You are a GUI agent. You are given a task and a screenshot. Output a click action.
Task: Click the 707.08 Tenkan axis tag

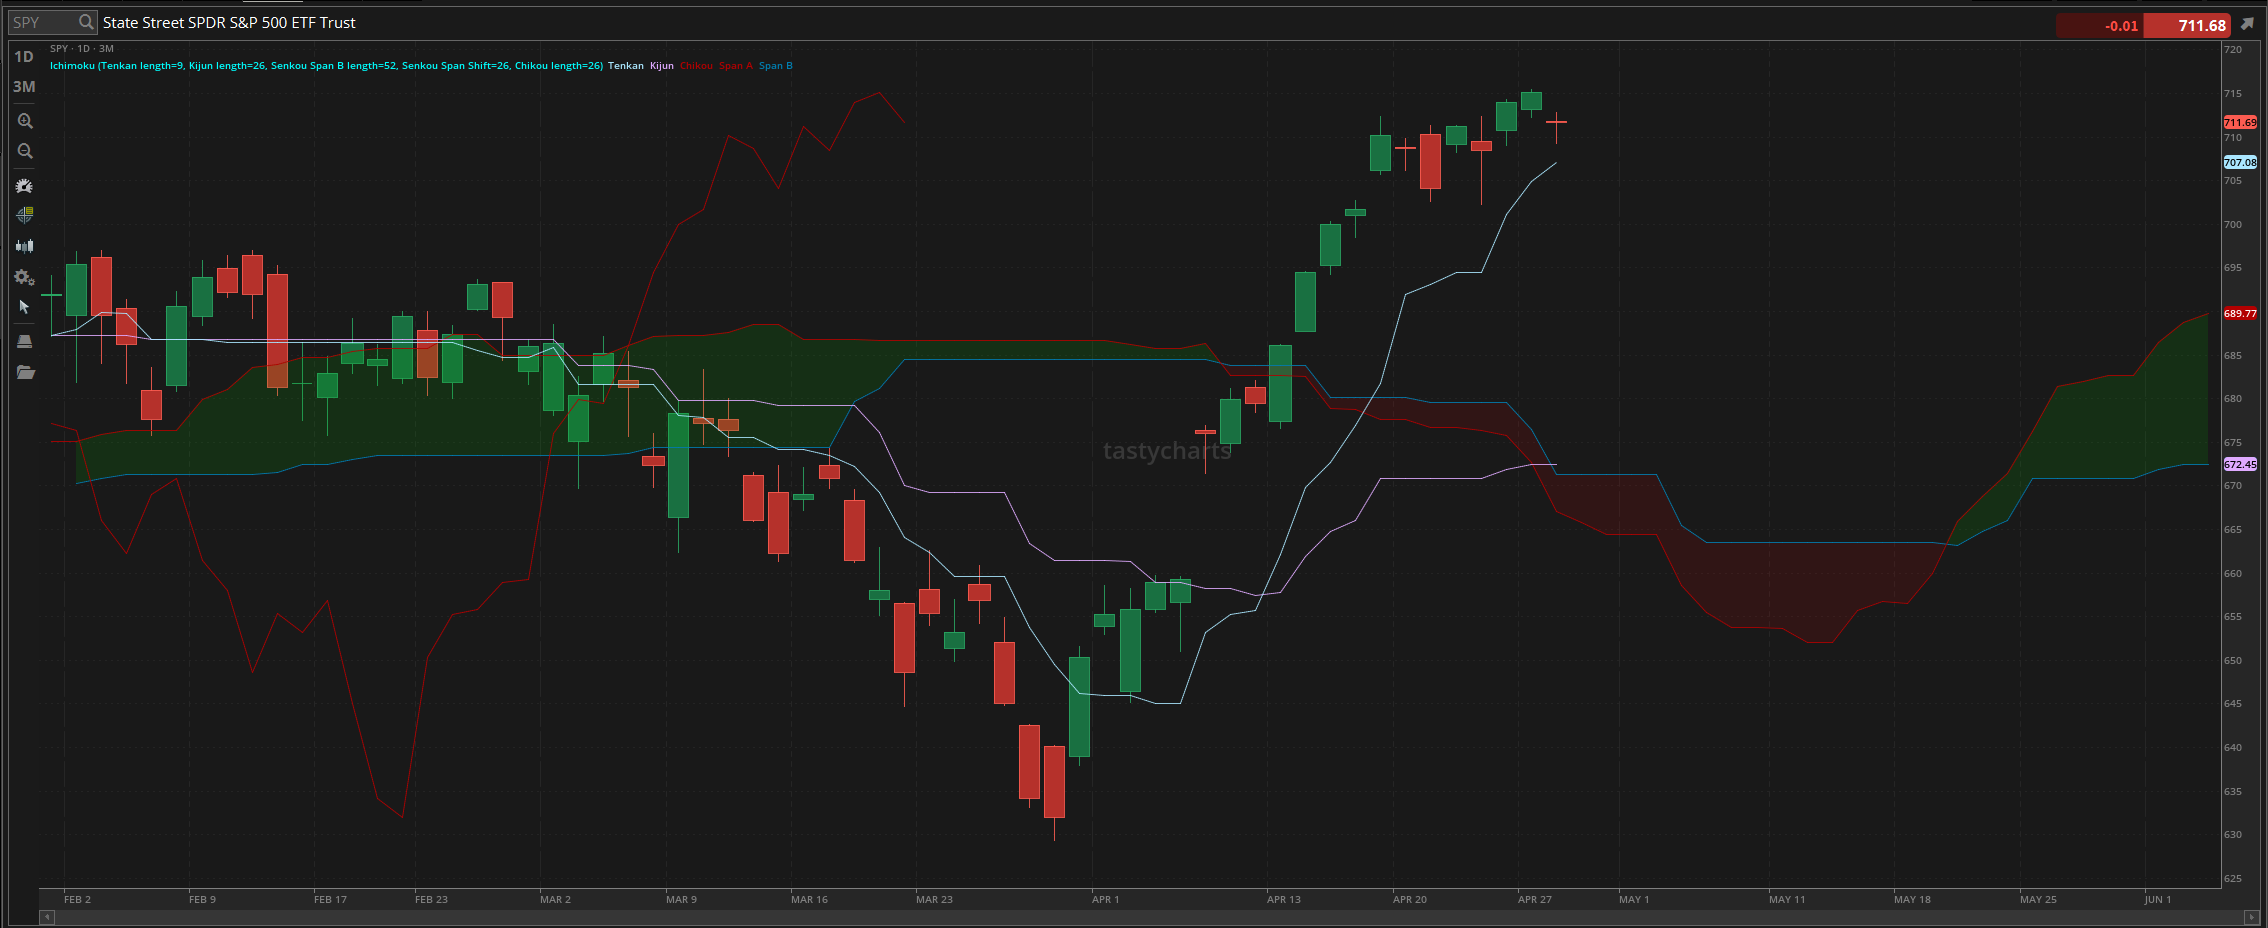tap(2240, 162)
